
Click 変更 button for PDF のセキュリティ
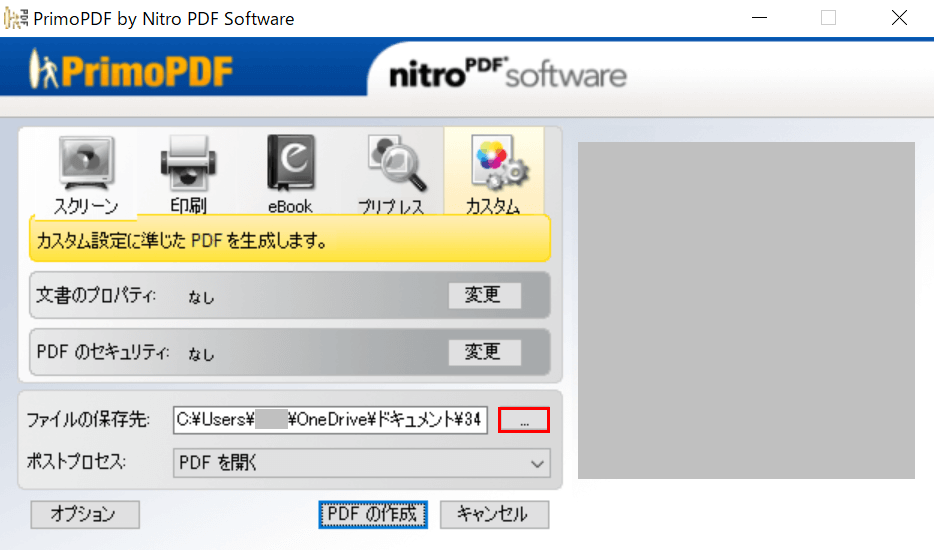point(484,352)
